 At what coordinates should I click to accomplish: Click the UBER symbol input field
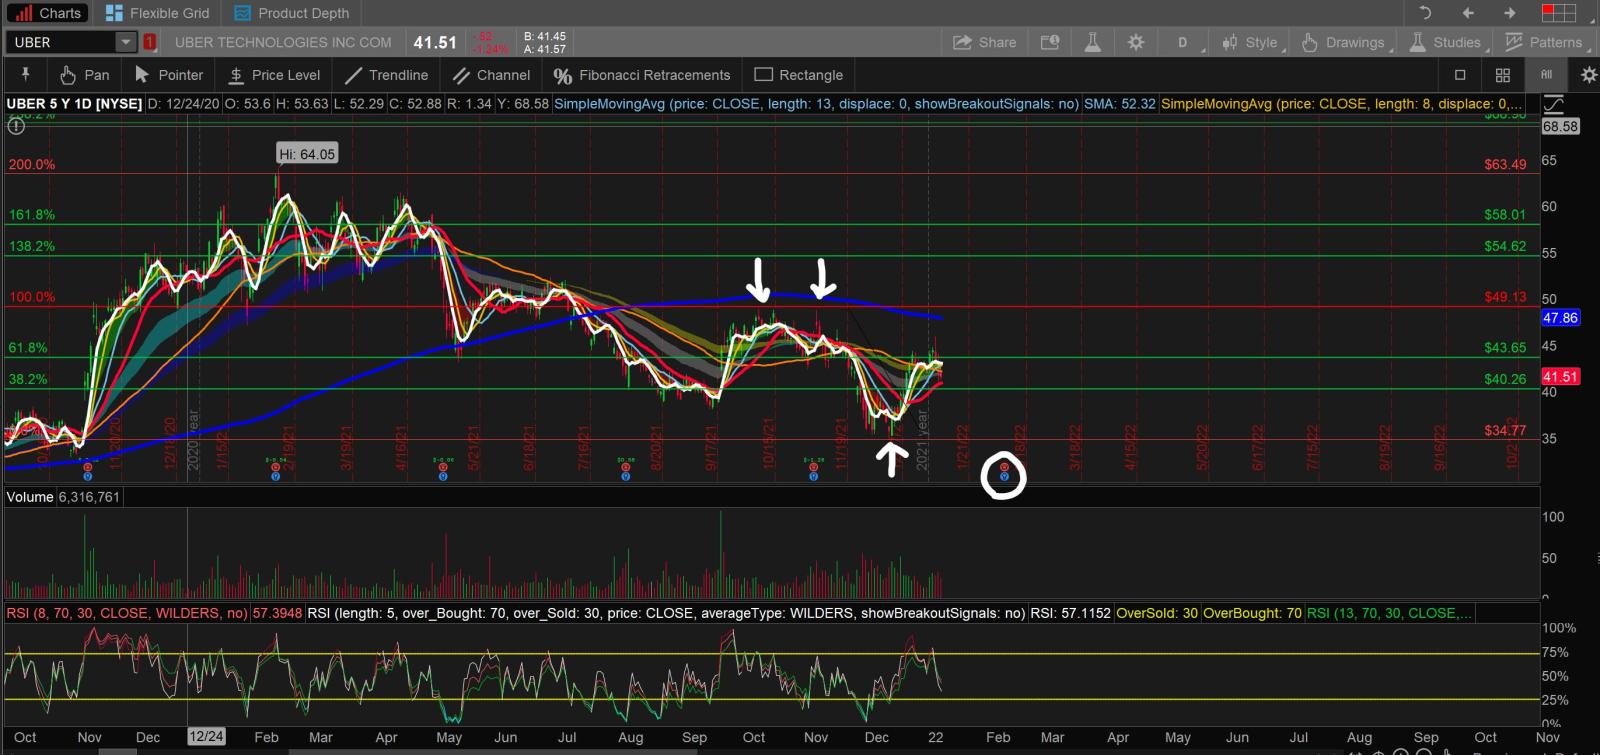tap(60, 42)
